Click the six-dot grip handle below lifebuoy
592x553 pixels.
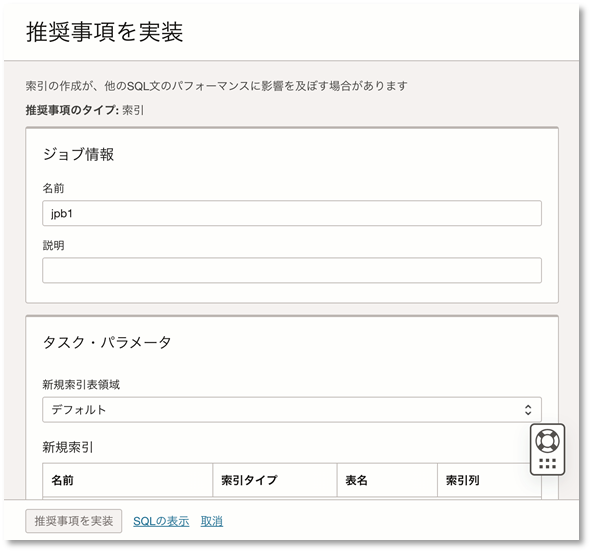[x=547, y=464]
